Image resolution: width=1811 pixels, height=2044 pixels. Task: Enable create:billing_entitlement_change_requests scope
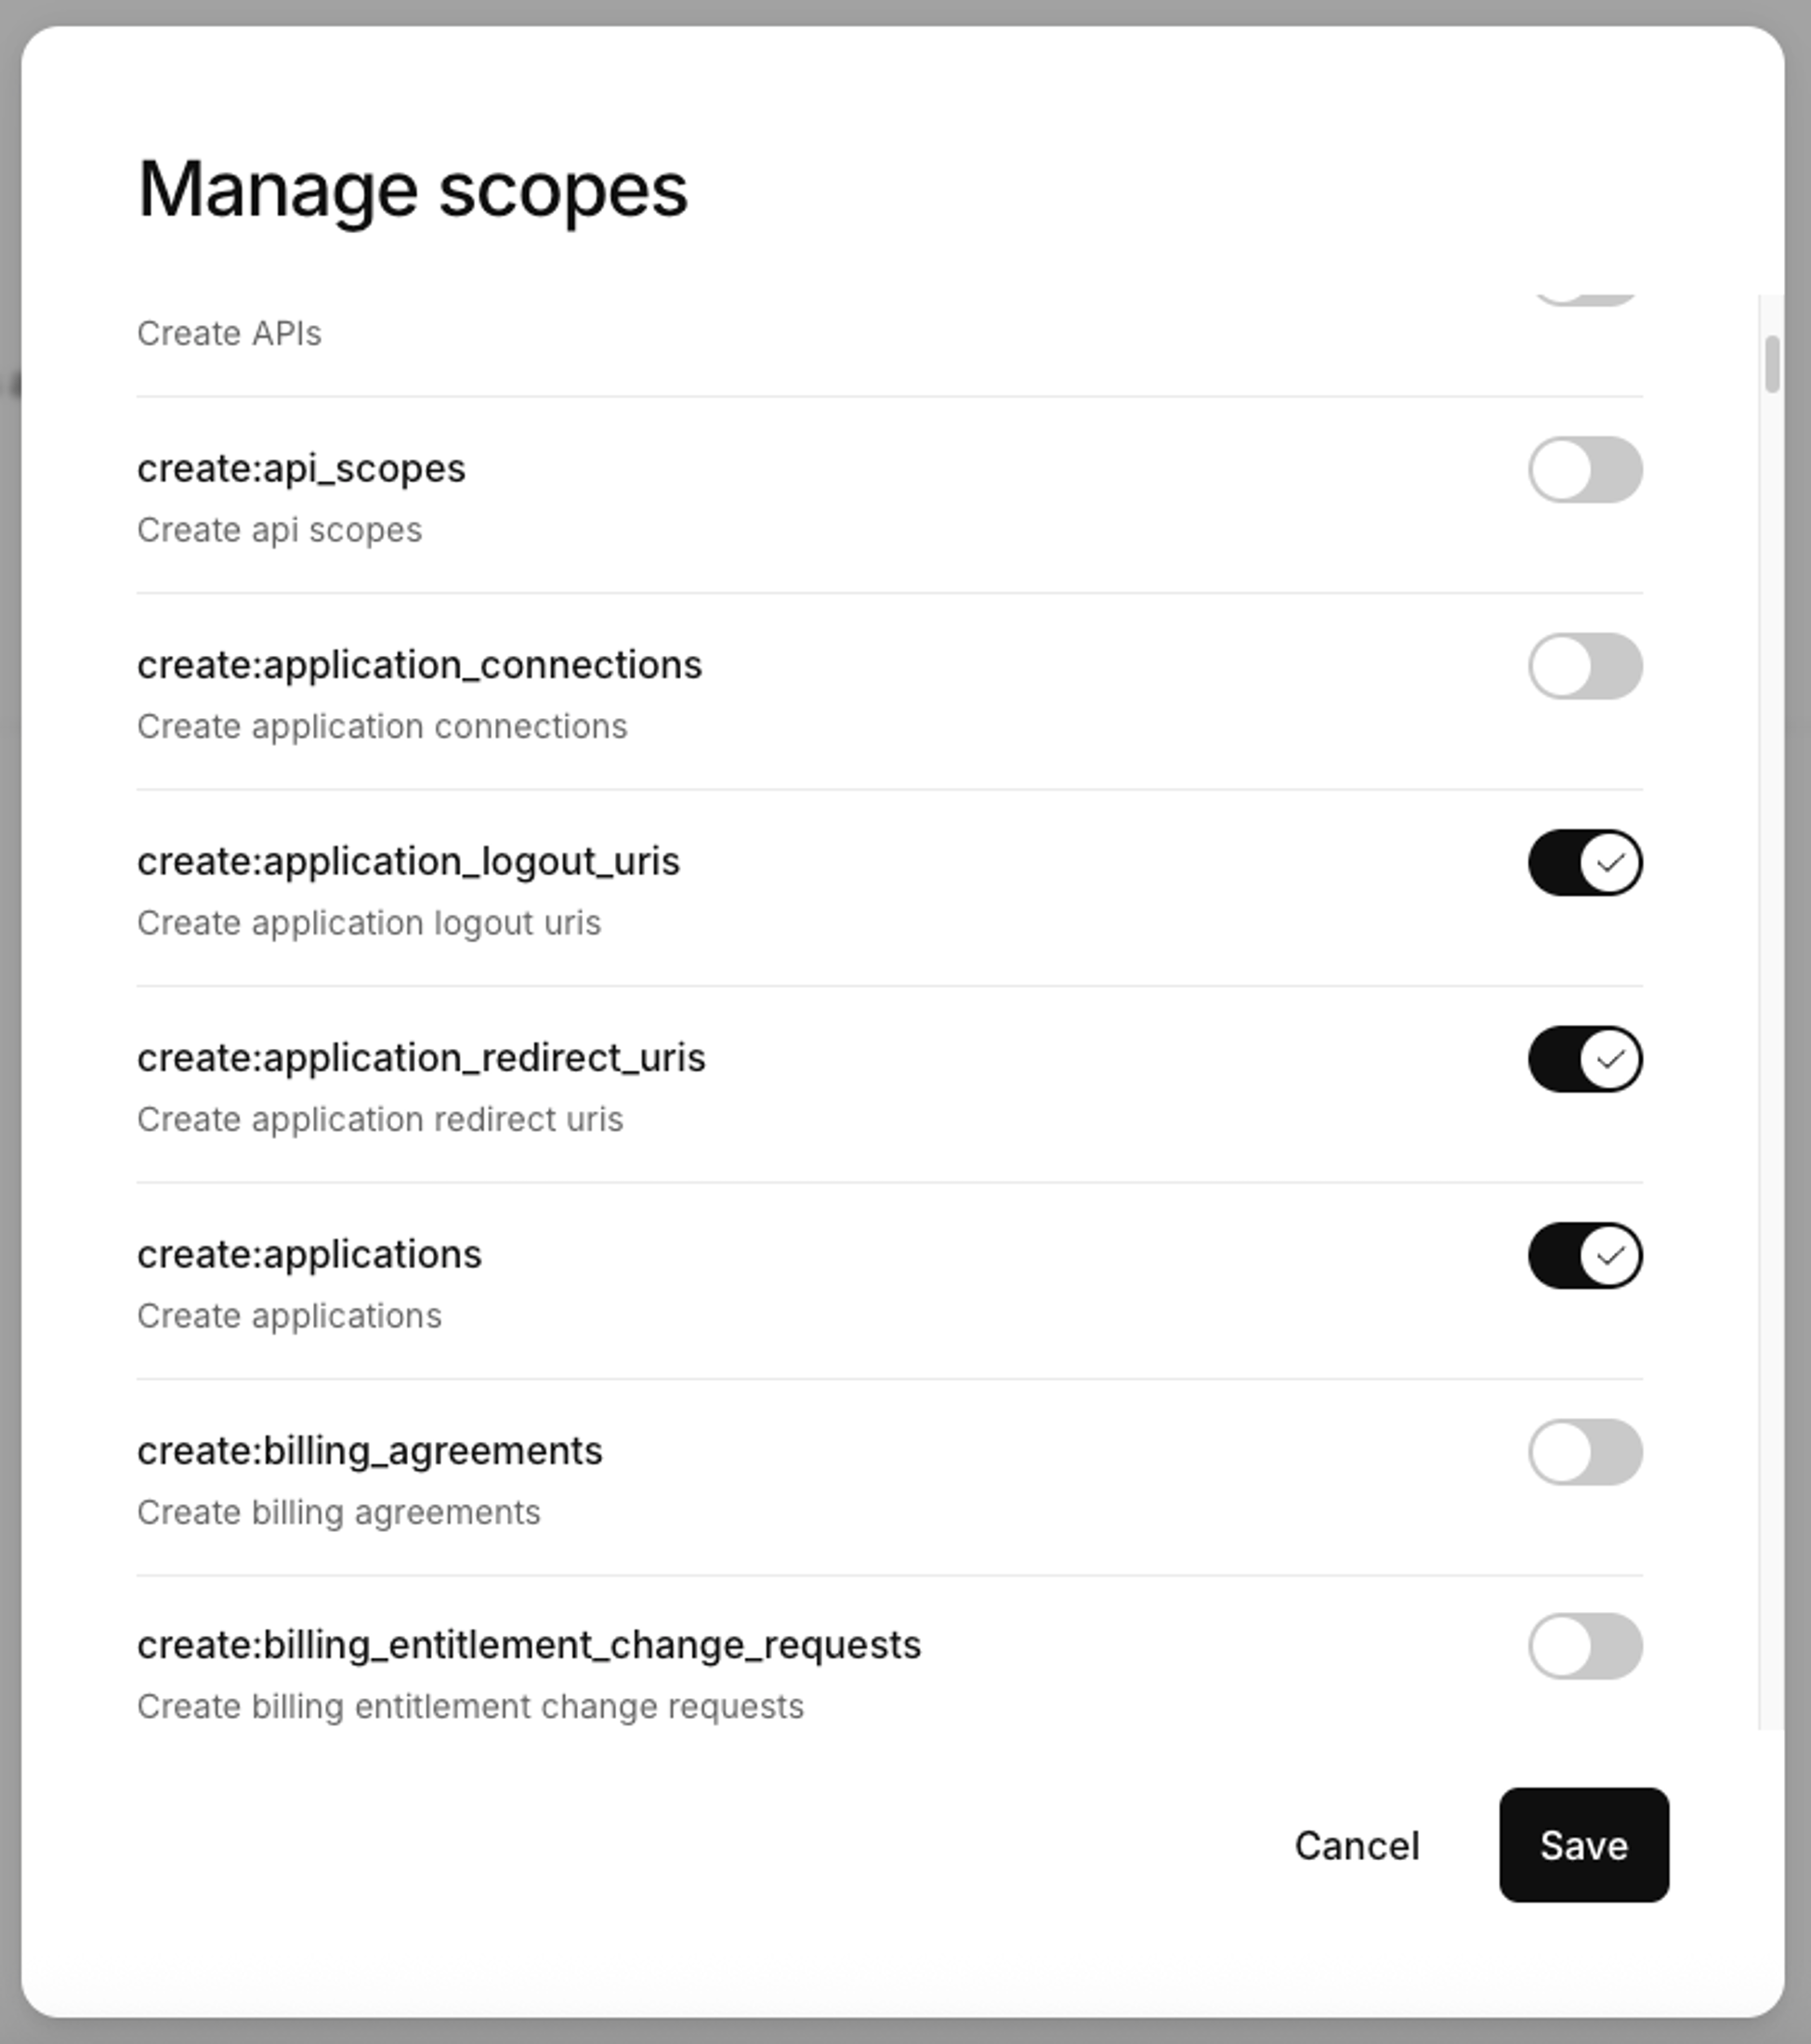pyautogui.click(x=1585, y=1650)
